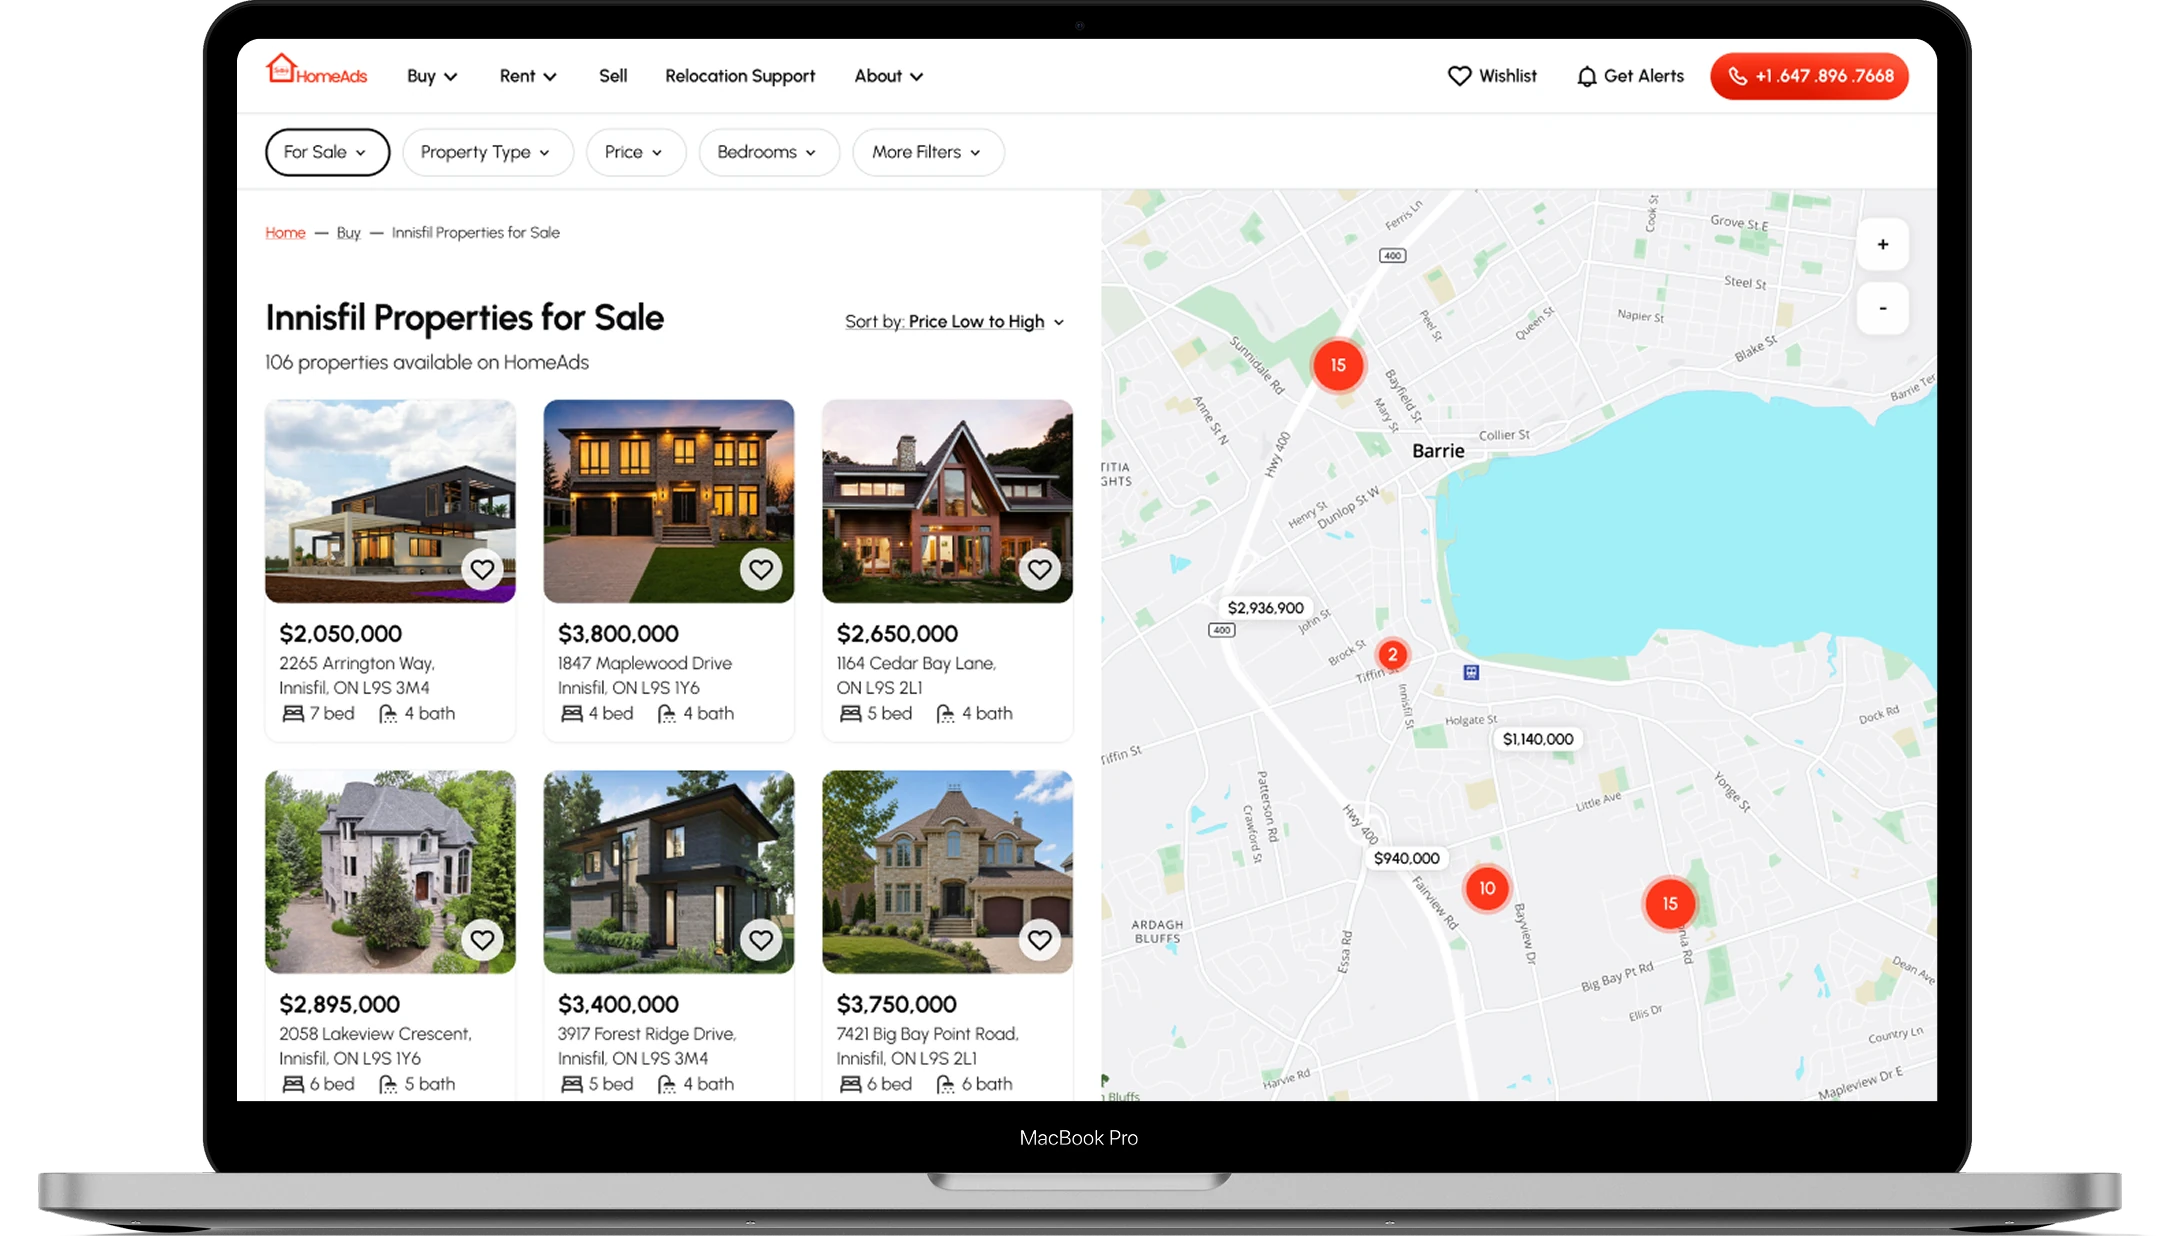Expand the Bedrooms filter
The width and height of the screenshot is (2160, 1238).
(768, 152)
